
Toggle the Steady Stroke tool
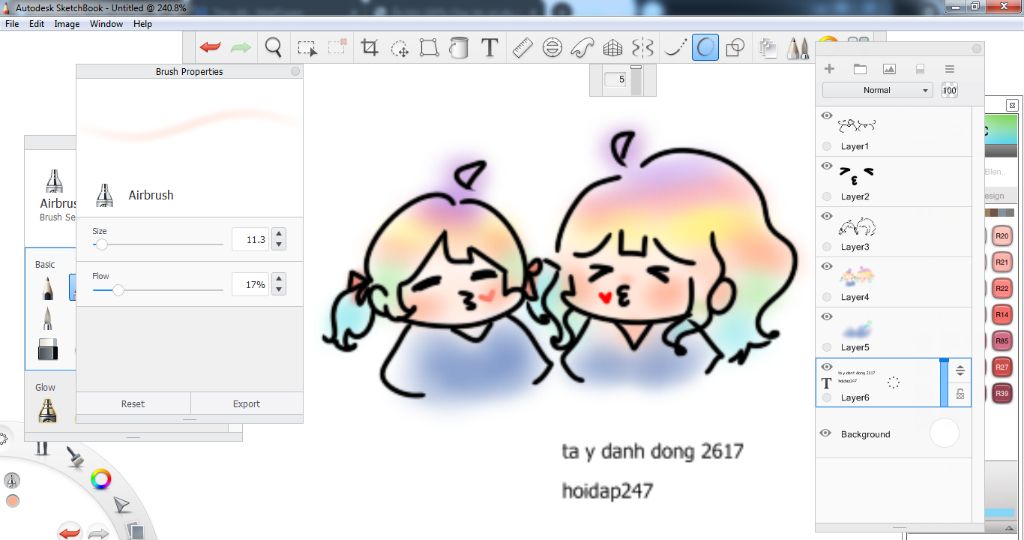[x=675, y=48]
